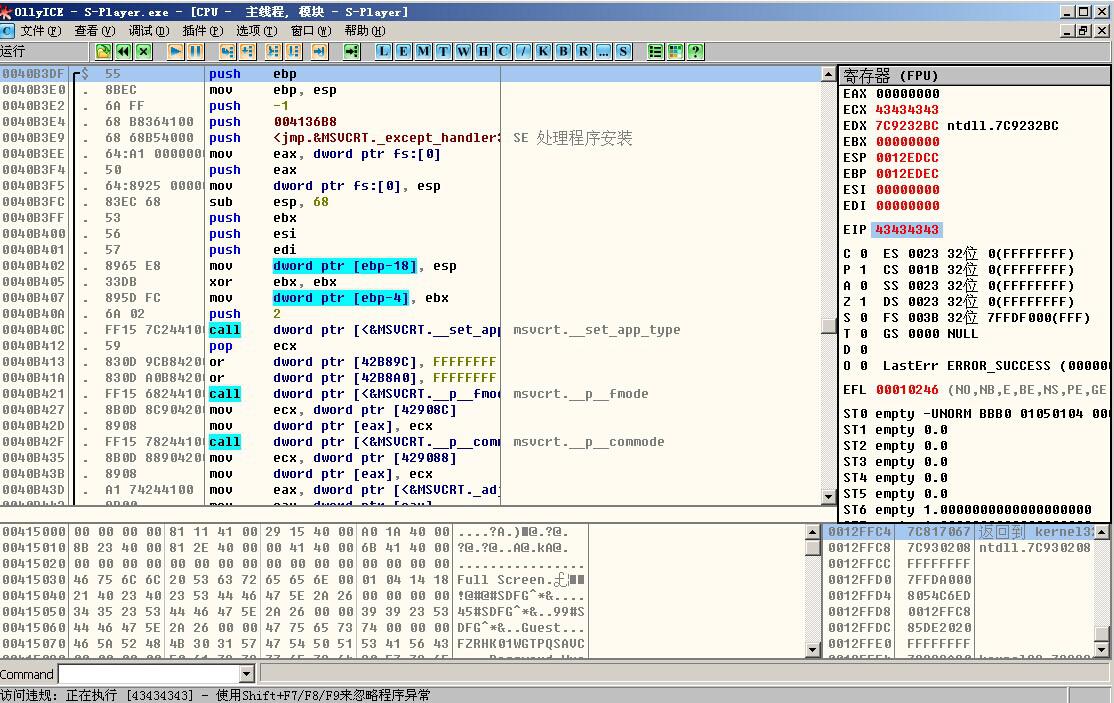
Task: Click the Trace over toolbar icon
Action: click(293, 51)
